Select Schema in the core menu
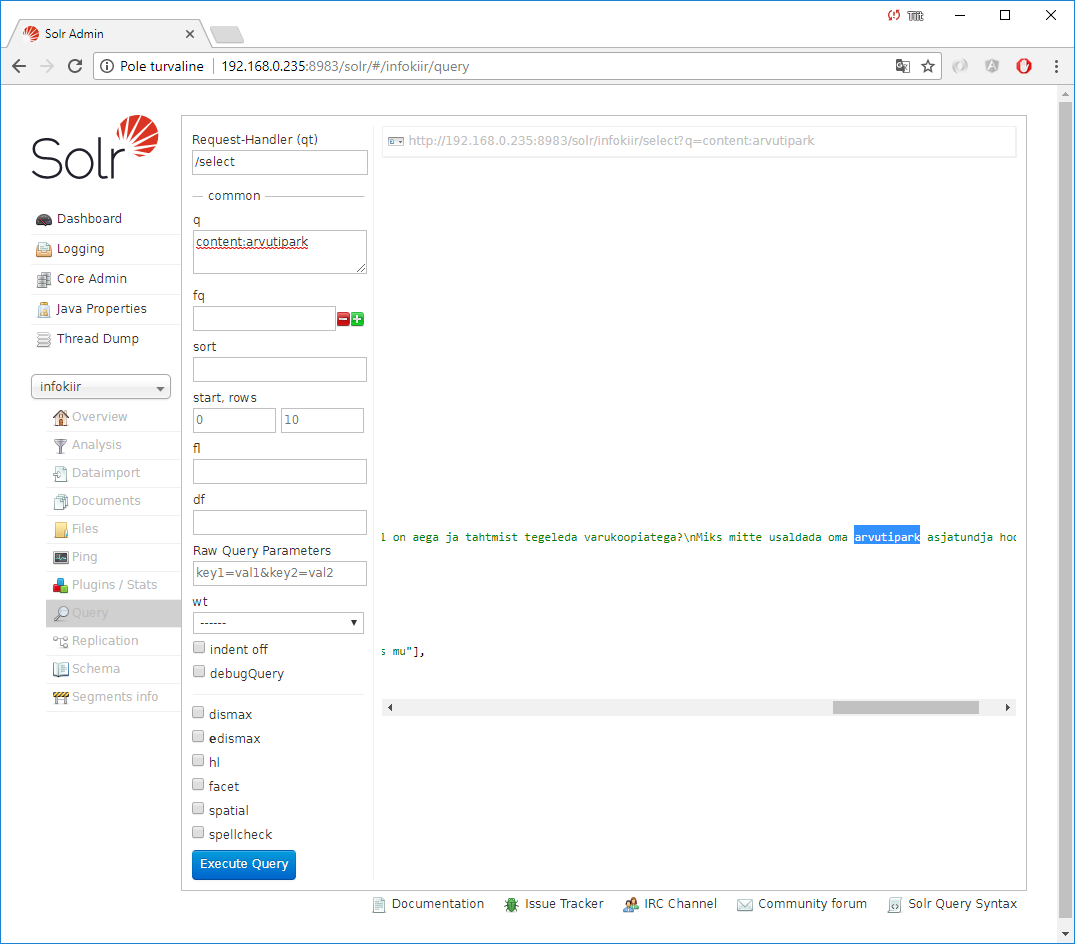 pyautogui.click(x=95, y=669)
